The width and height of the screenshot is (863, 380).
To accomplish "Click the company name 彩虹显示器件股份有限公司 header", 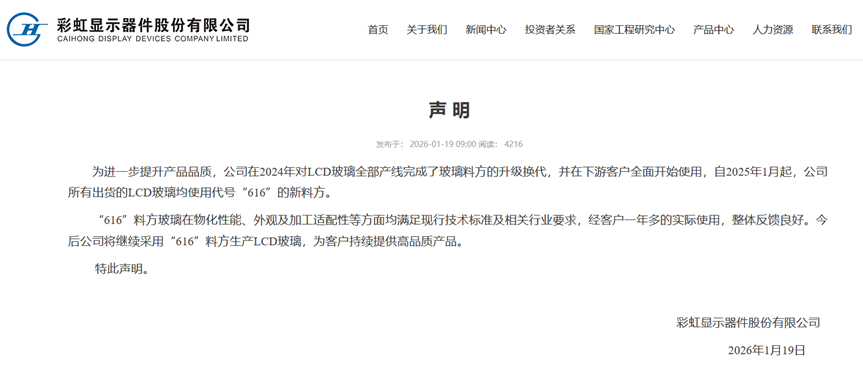I will click(x=154, y=24).
